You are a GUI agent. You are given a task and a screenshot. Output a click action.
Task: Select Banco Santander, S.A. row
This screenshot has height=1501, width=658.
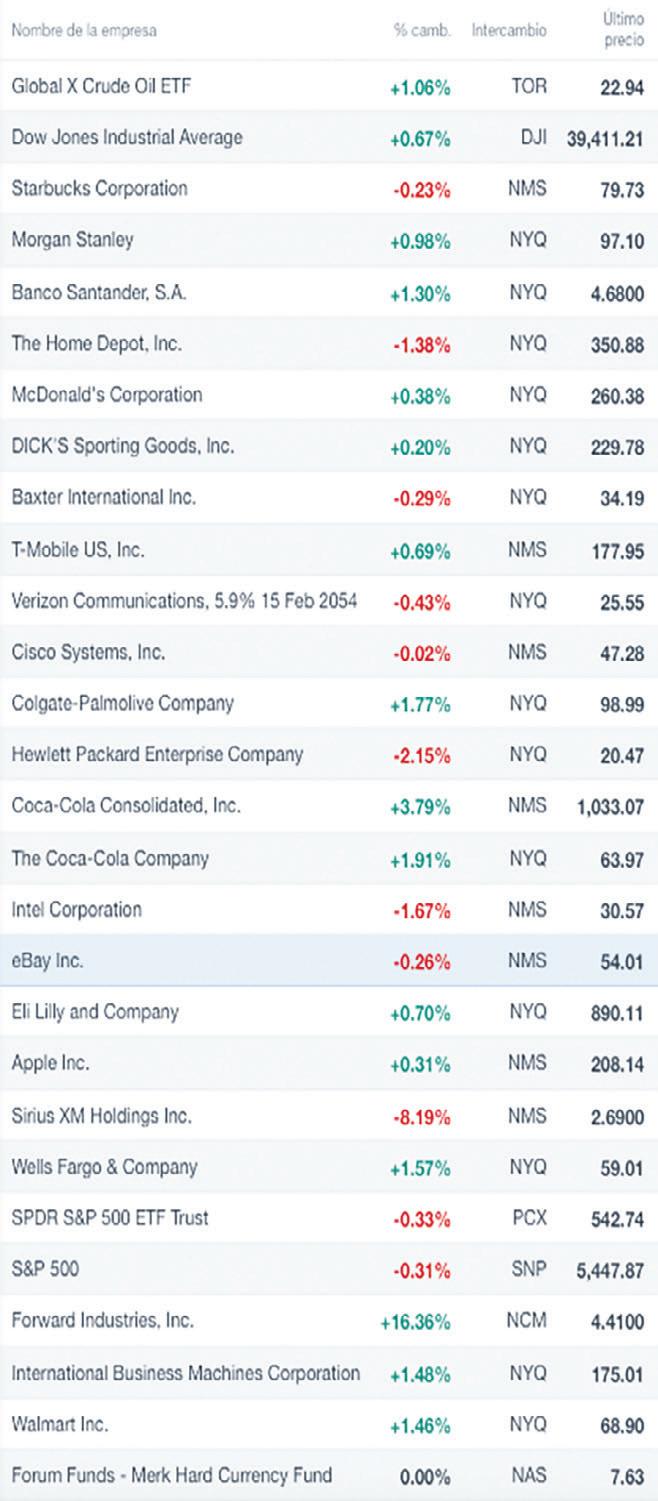coord(99,292)
